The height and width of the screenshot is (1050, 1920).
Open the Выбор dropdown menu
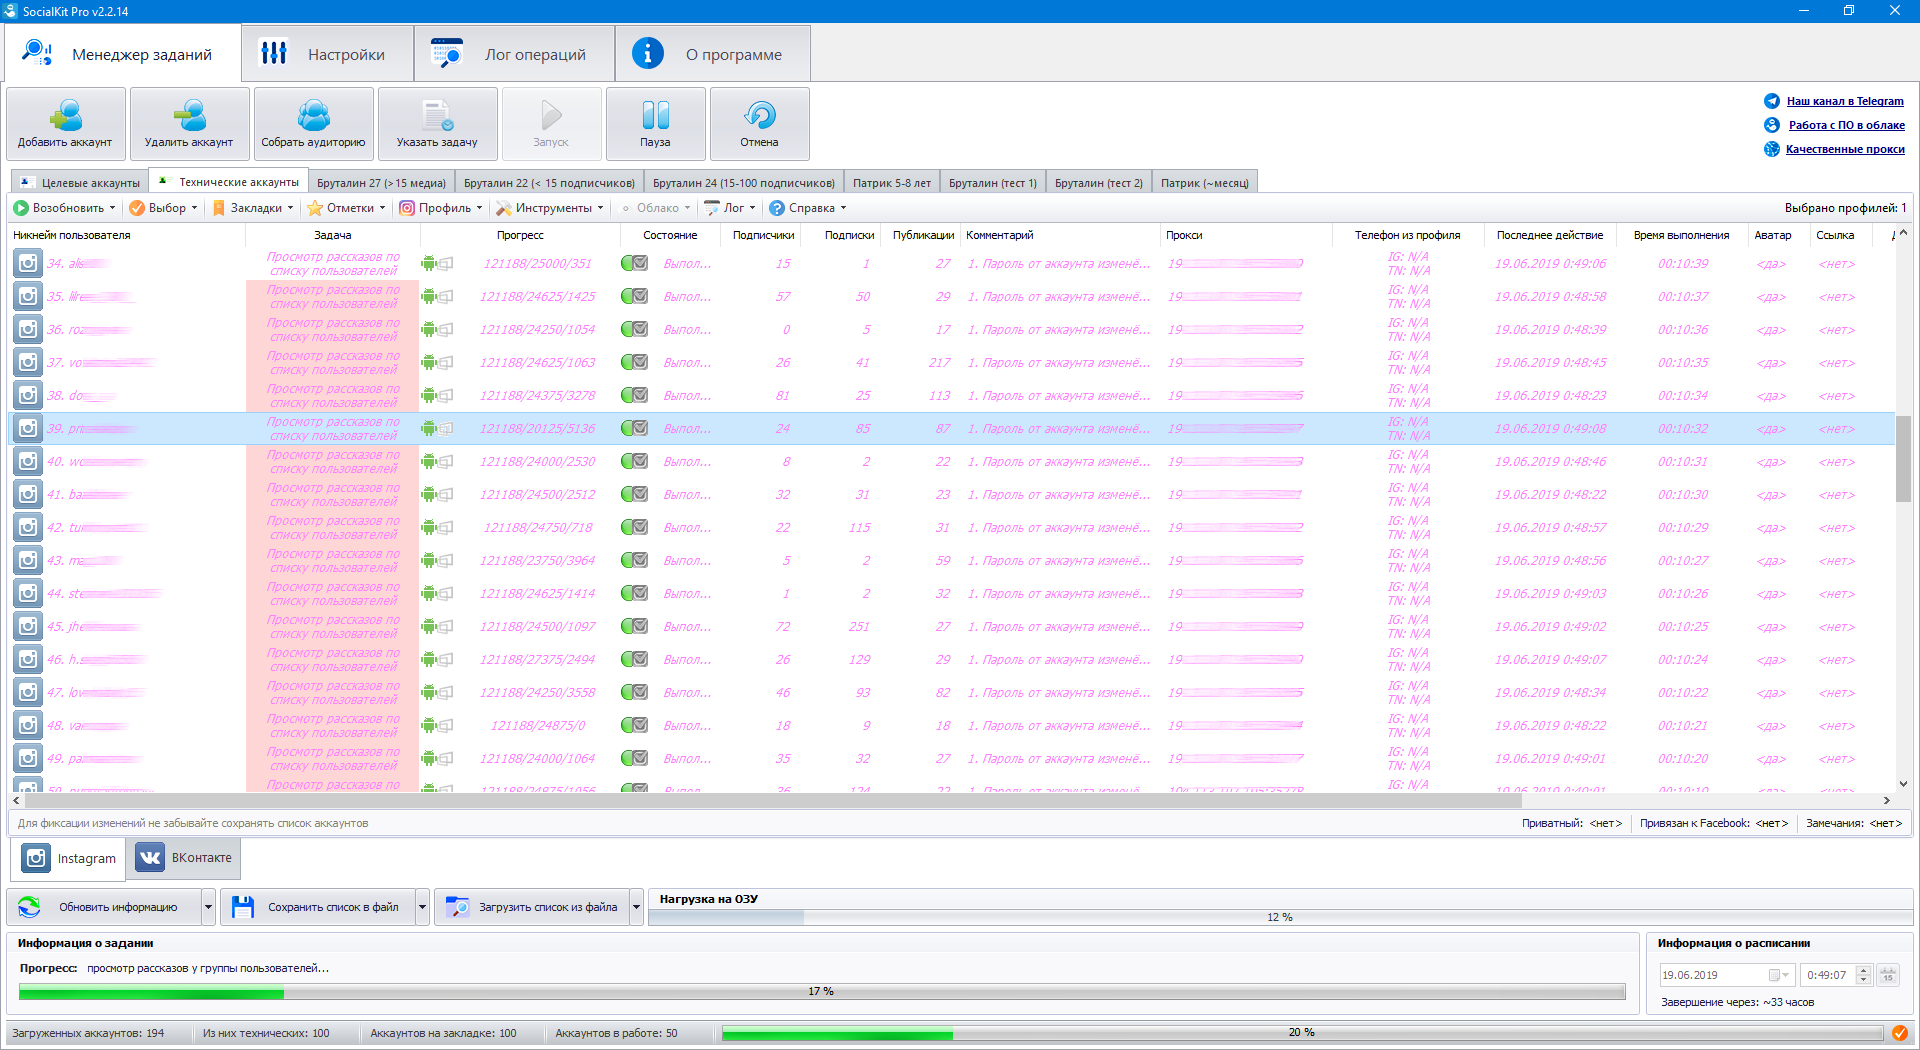(164, 208)
